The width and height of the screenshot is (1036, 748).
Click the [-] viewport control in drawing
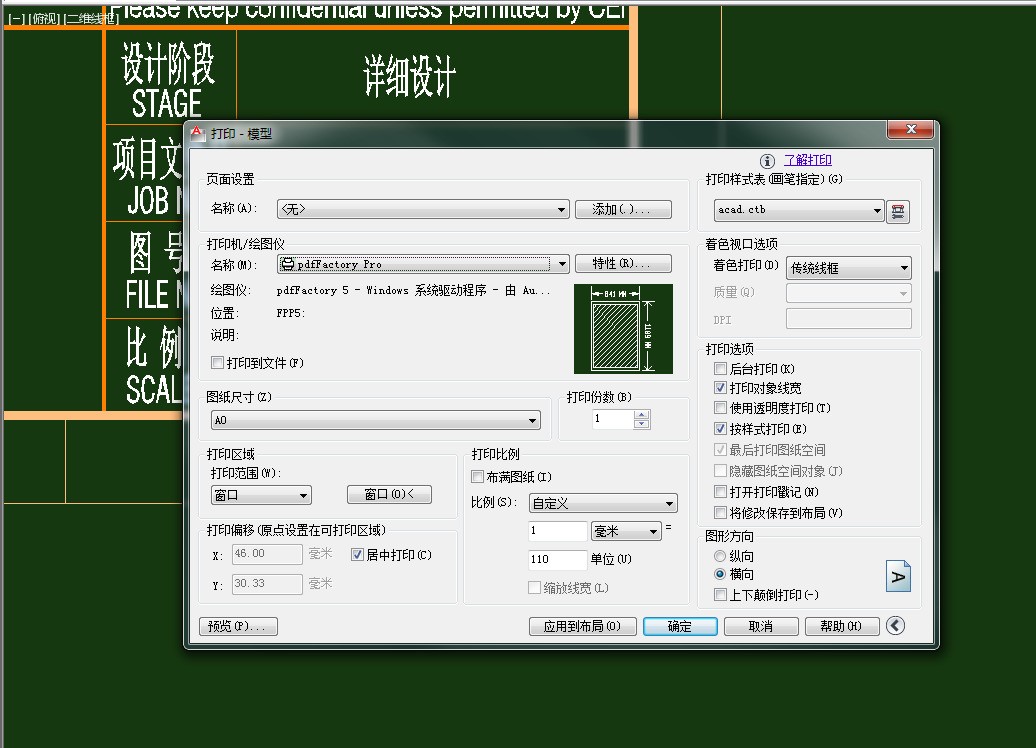coord(17,19)
